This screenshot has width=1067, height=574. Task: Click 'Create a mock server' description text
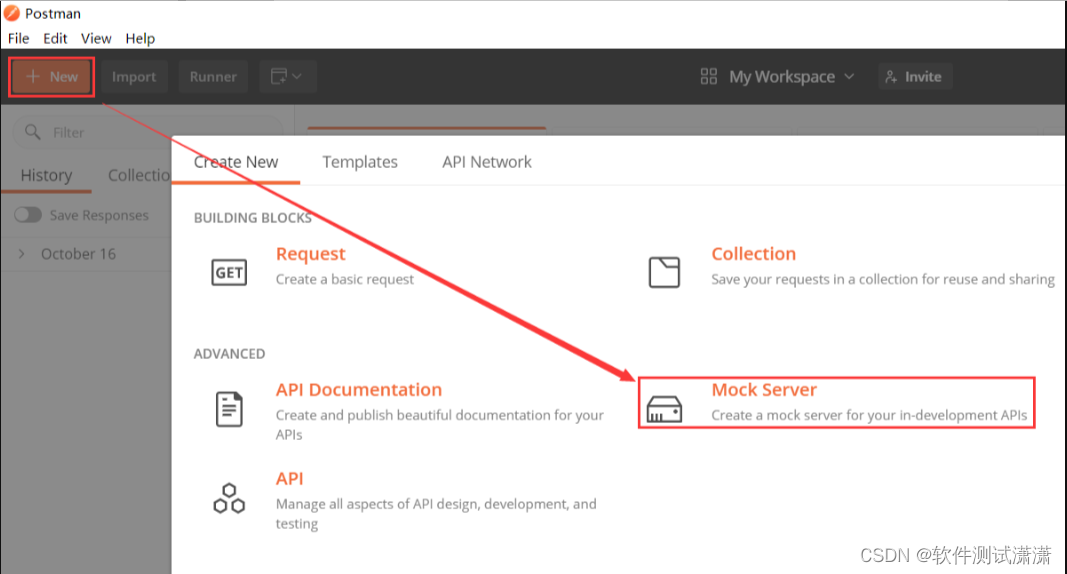pos(869,416)
